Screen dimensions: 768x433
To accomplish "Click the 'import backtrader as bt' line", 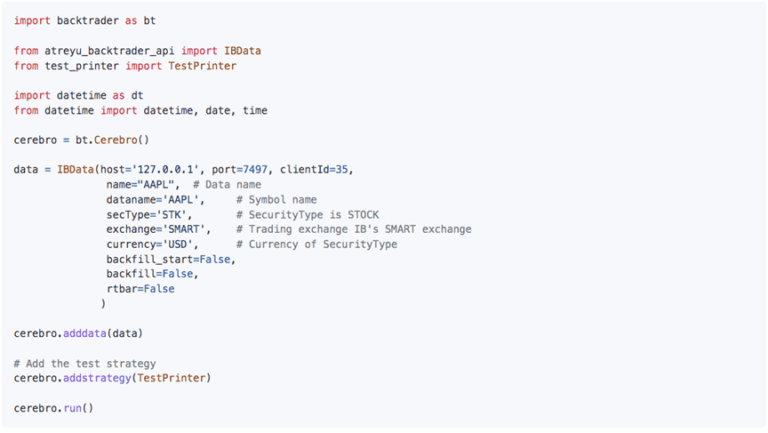I will pyautogui.click(x=85, y=20).
